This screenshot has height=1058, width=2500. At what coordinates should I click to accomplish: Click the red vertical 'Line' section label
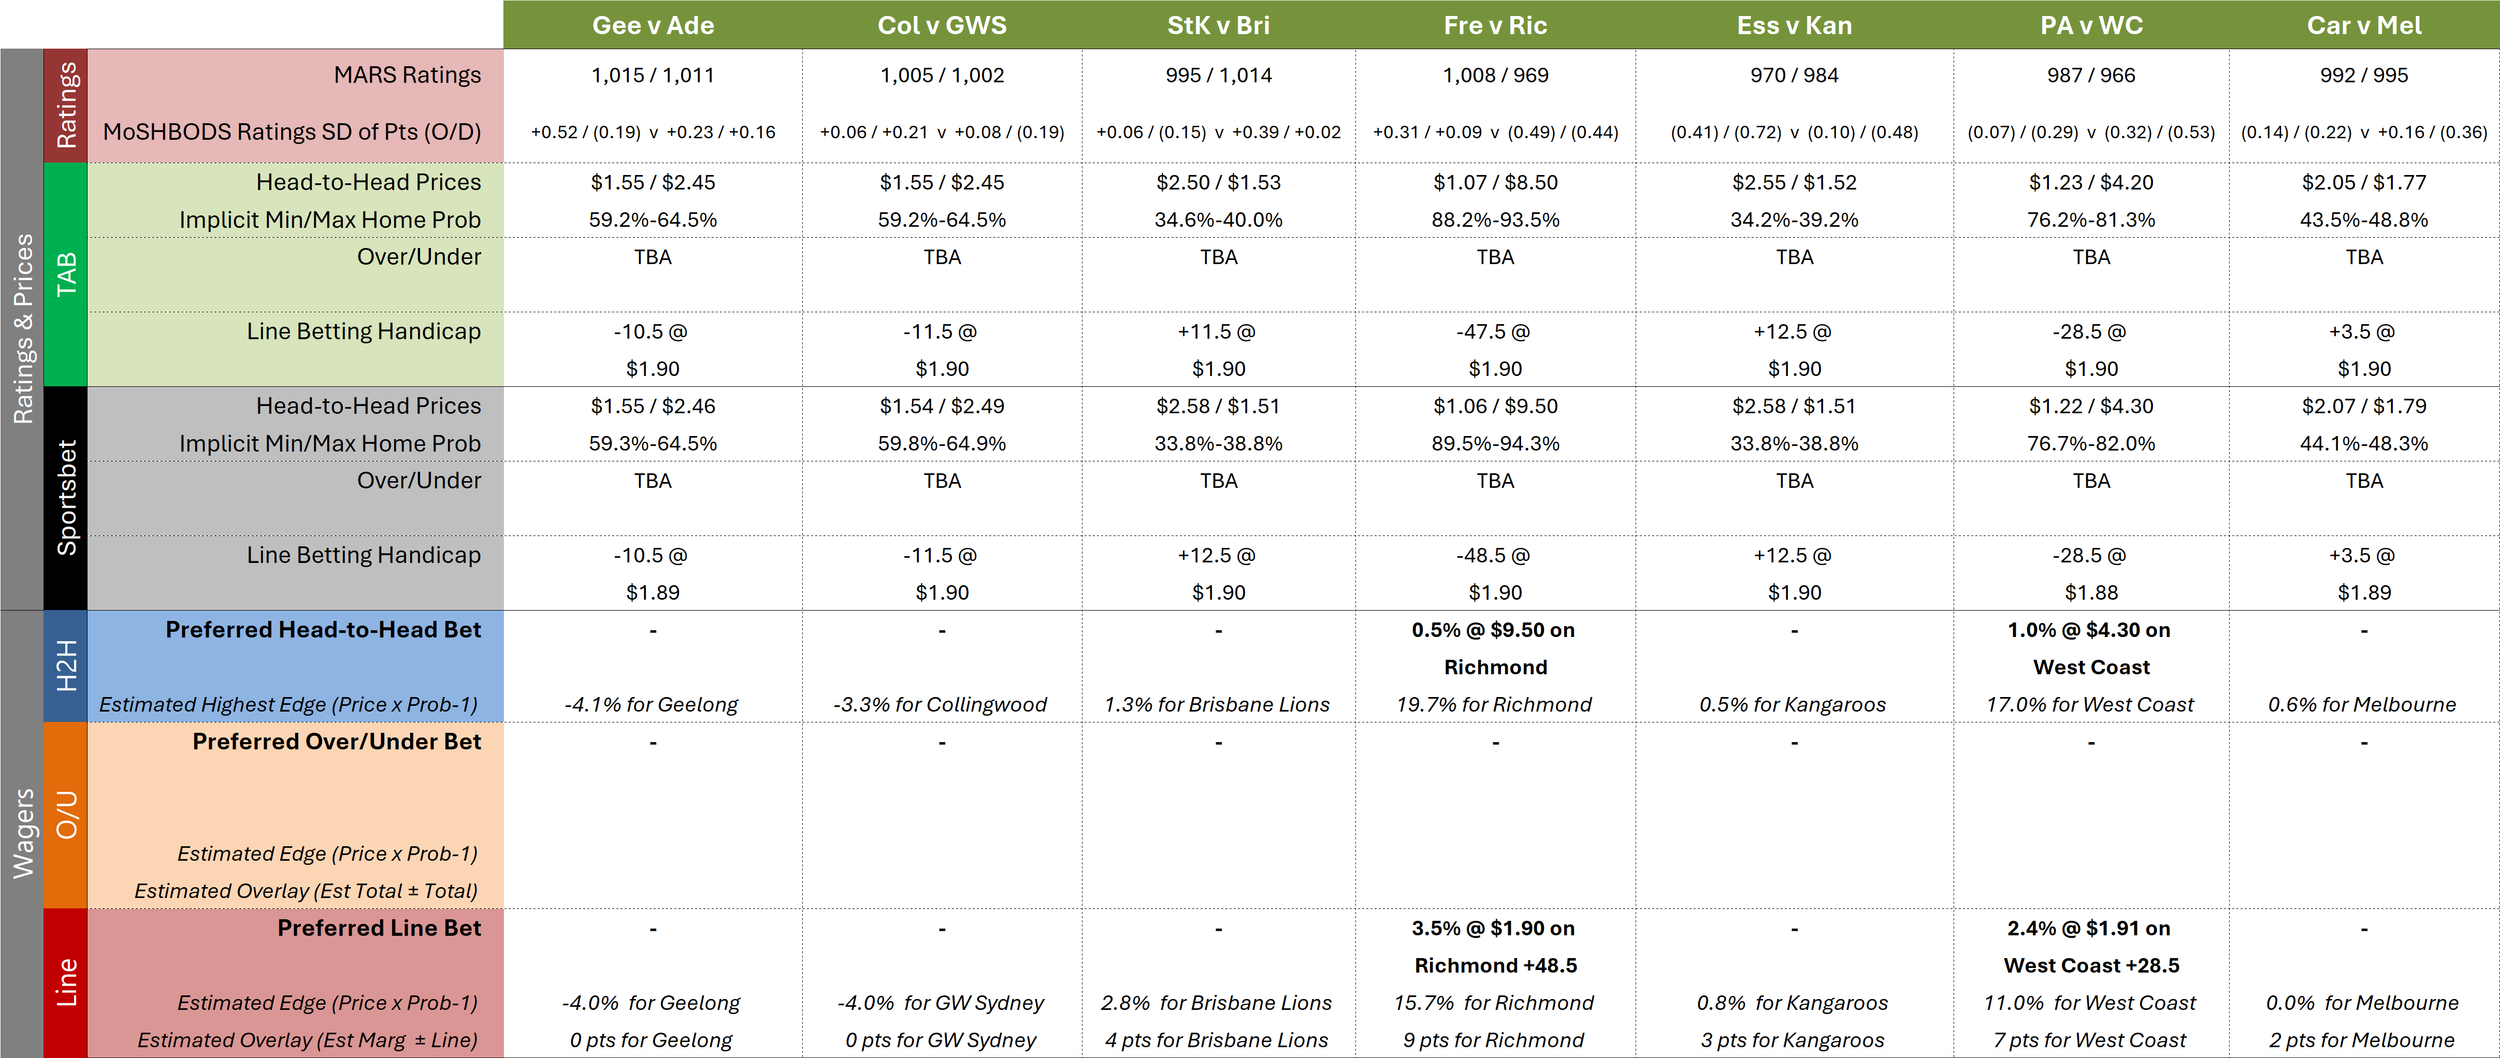pos(66,982)
